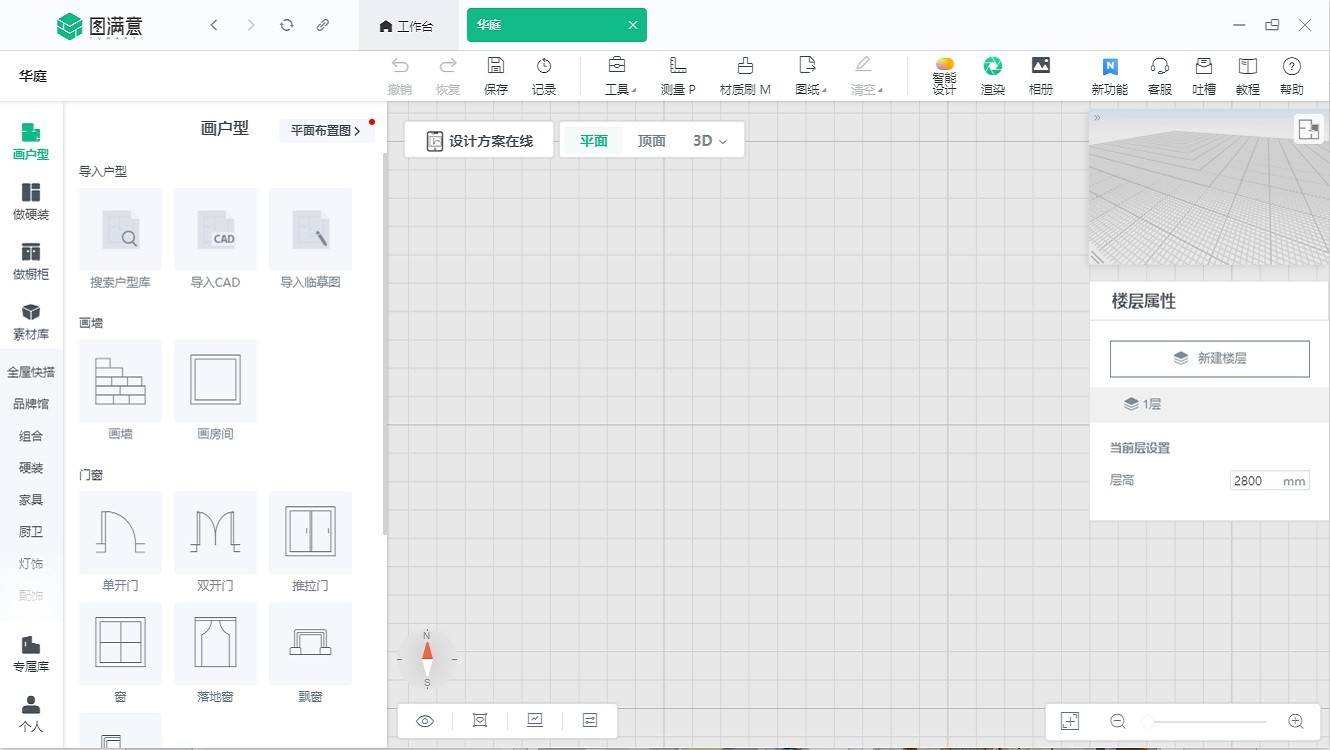This screenshot has width=1330, height=750.
Task: Insert a 窗 window
Action: [120, 643]
